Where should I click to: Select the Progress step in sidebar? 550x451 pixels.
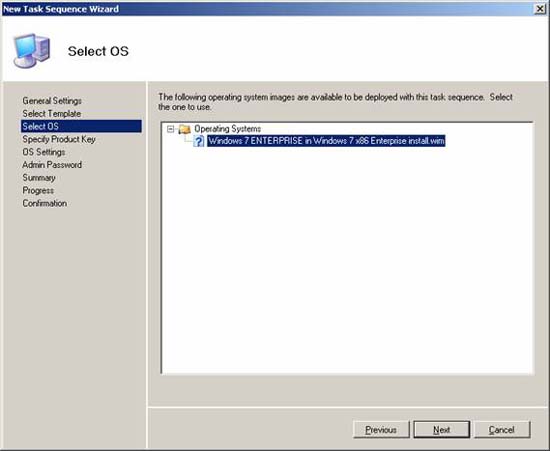click(x=38, y=190)
